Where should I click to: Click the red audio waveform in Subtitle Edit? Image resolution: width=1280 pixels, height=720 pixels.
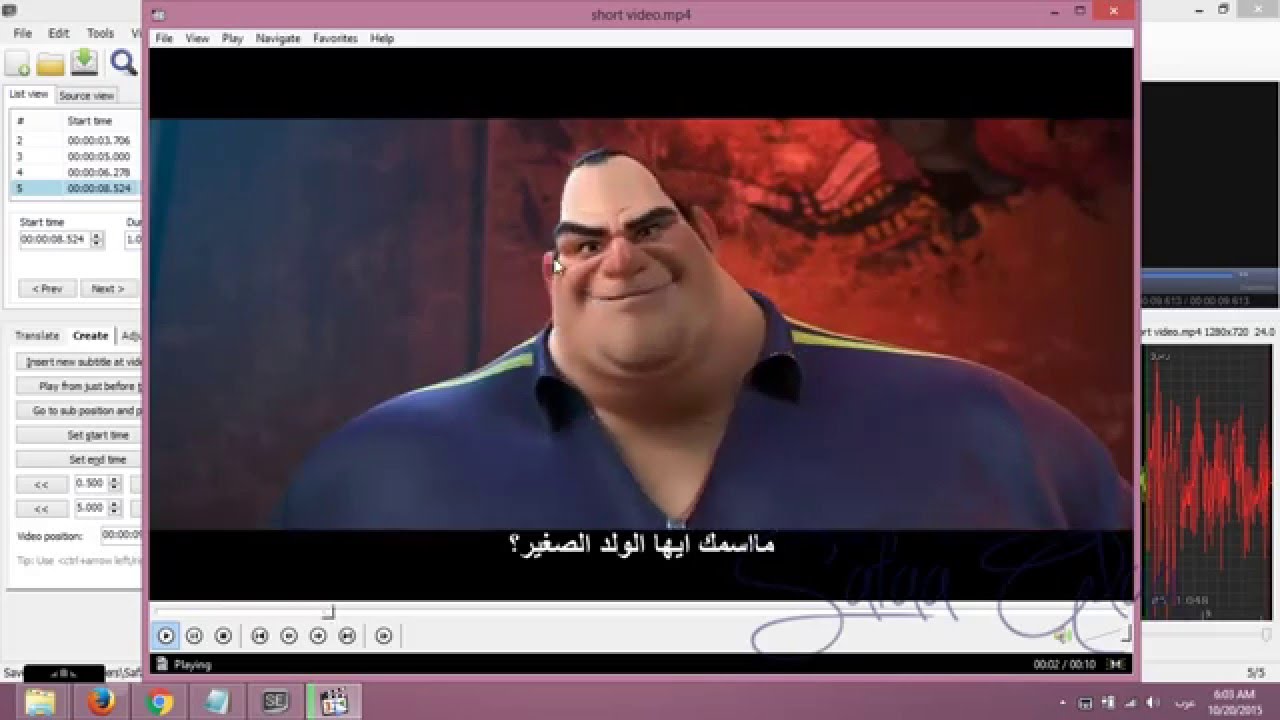point(1208,482)
